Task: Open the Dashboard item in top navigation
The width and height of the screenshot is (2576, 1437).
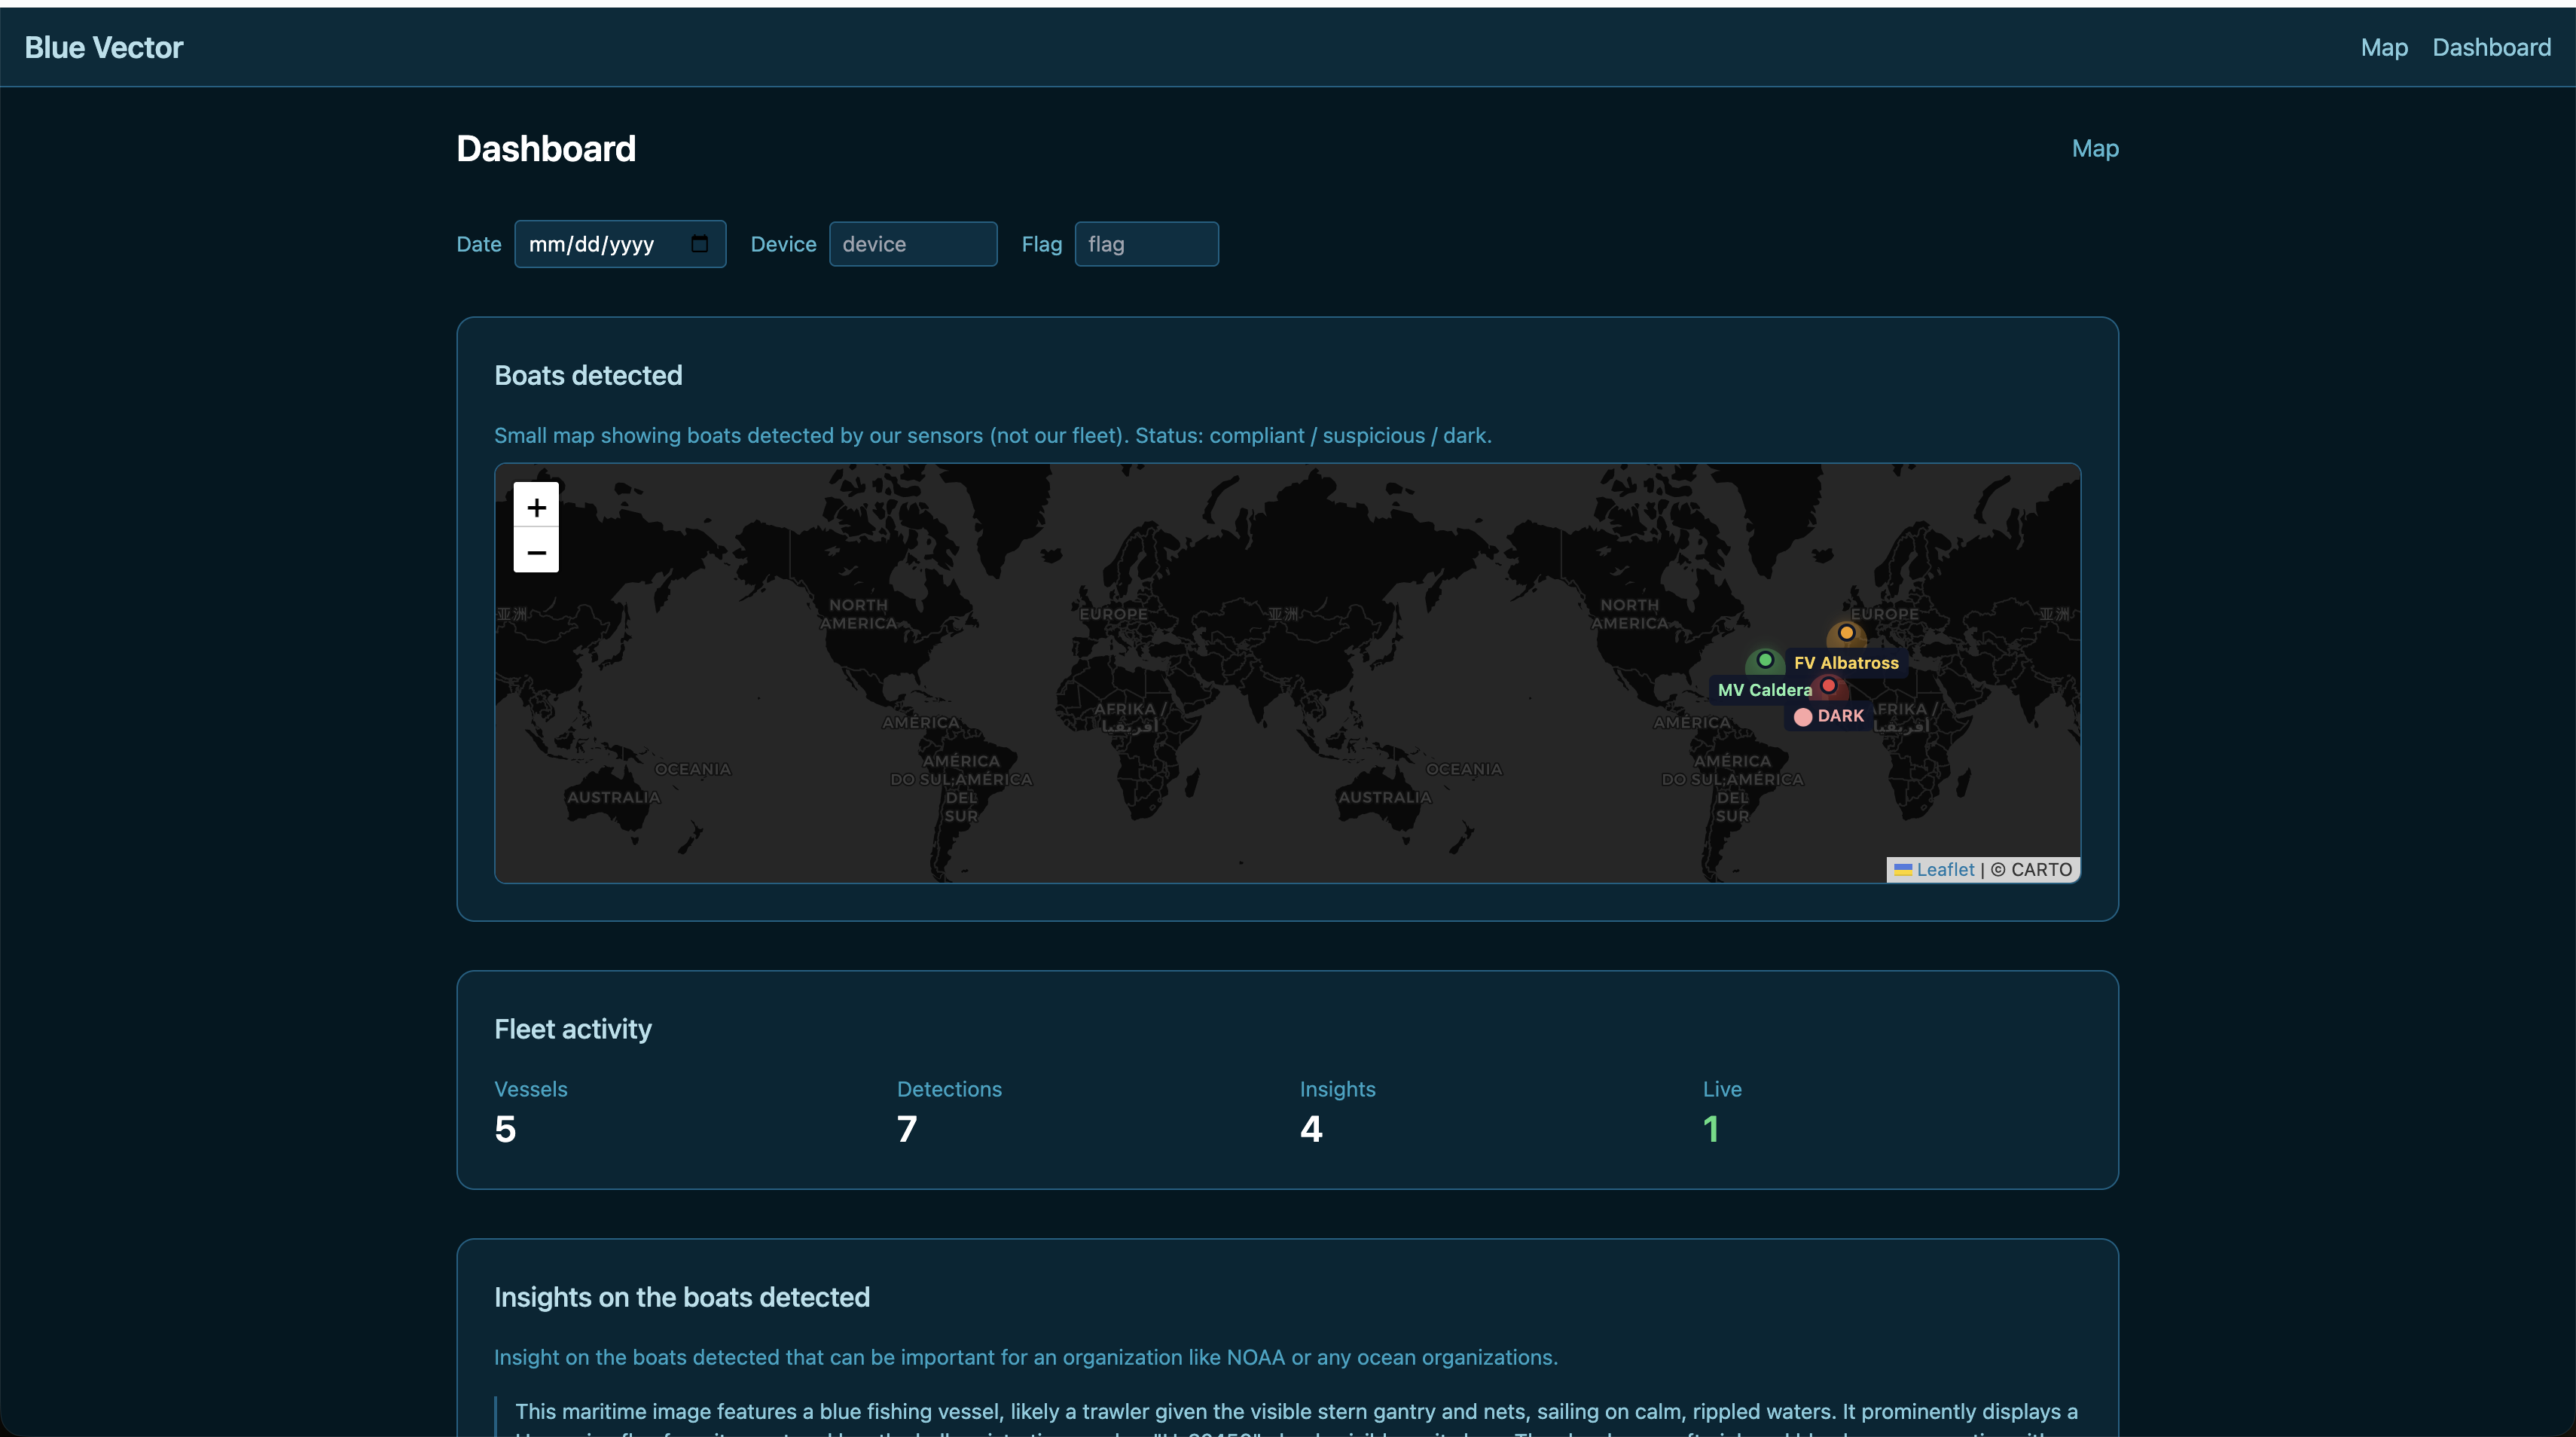Action: click(x=2491, y=47)
